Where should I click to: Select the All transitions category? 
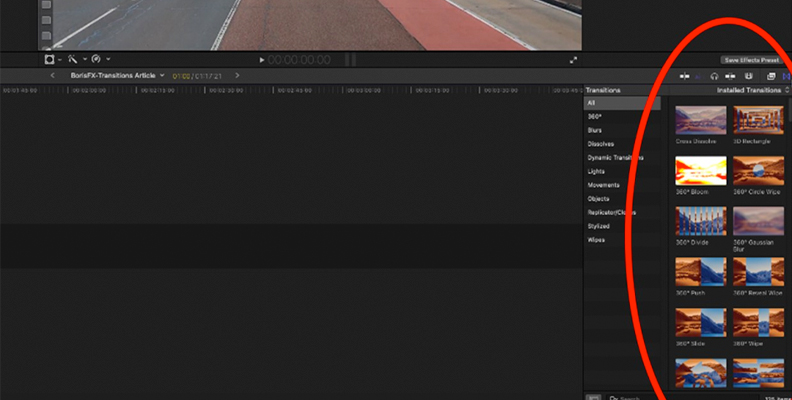click(x=622, y=103)
